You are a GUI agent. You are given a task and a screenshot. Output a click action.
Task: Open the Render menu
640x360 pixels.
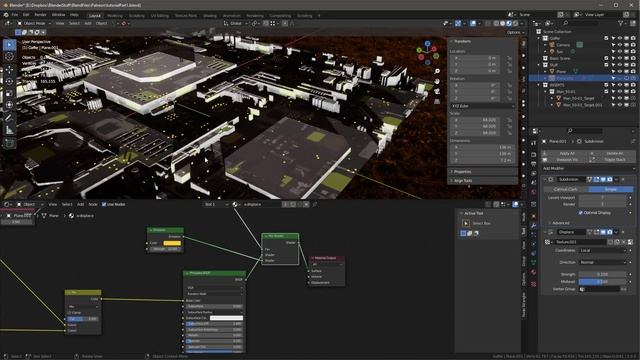(x=40, y=15)
